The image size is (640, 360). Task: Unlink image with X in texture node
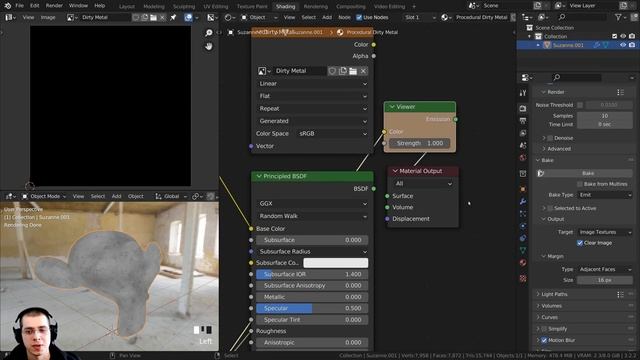363,71
